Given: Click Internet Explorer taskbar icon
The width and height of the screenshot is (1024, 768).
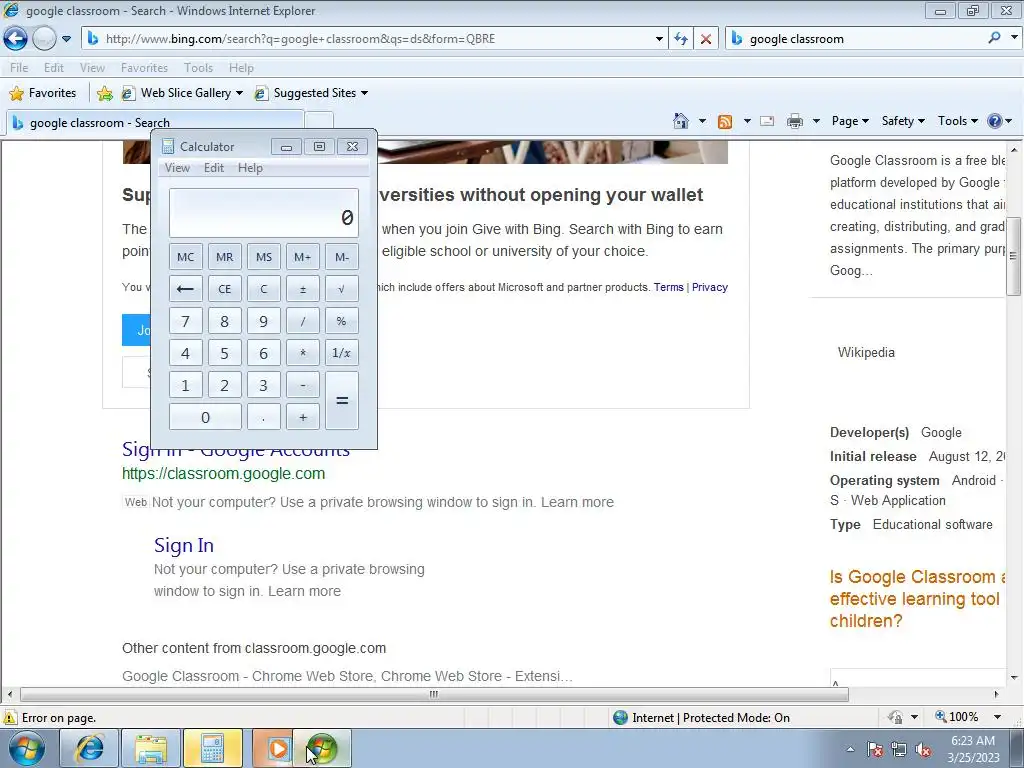Looking at the screenshot, I should click(89, 748).
